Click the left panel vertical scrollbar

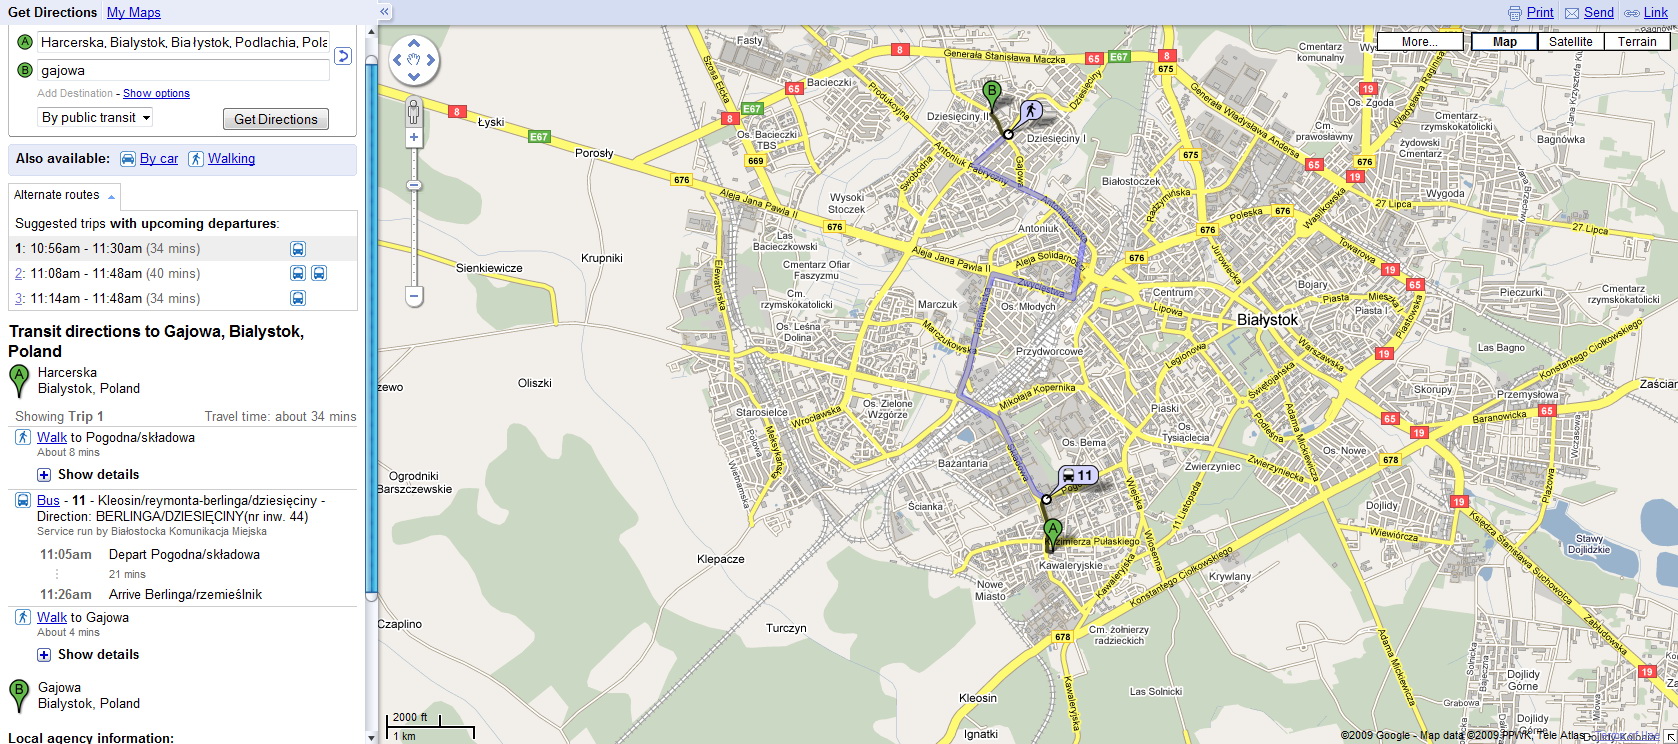click(371, 330)
